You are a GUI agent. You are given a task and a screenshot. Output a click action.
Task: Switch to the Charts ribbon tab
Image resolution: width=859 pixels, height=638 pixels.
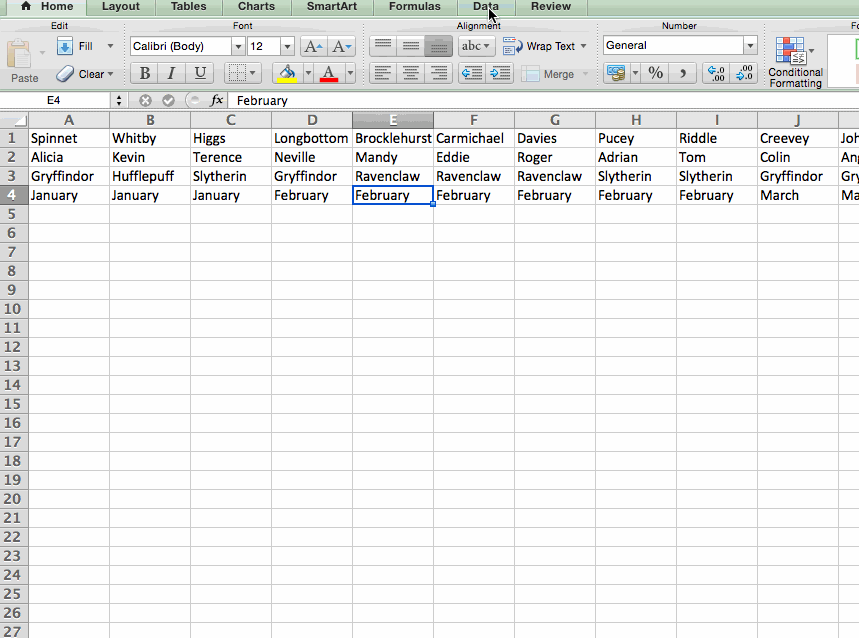[x=256, y=7]
